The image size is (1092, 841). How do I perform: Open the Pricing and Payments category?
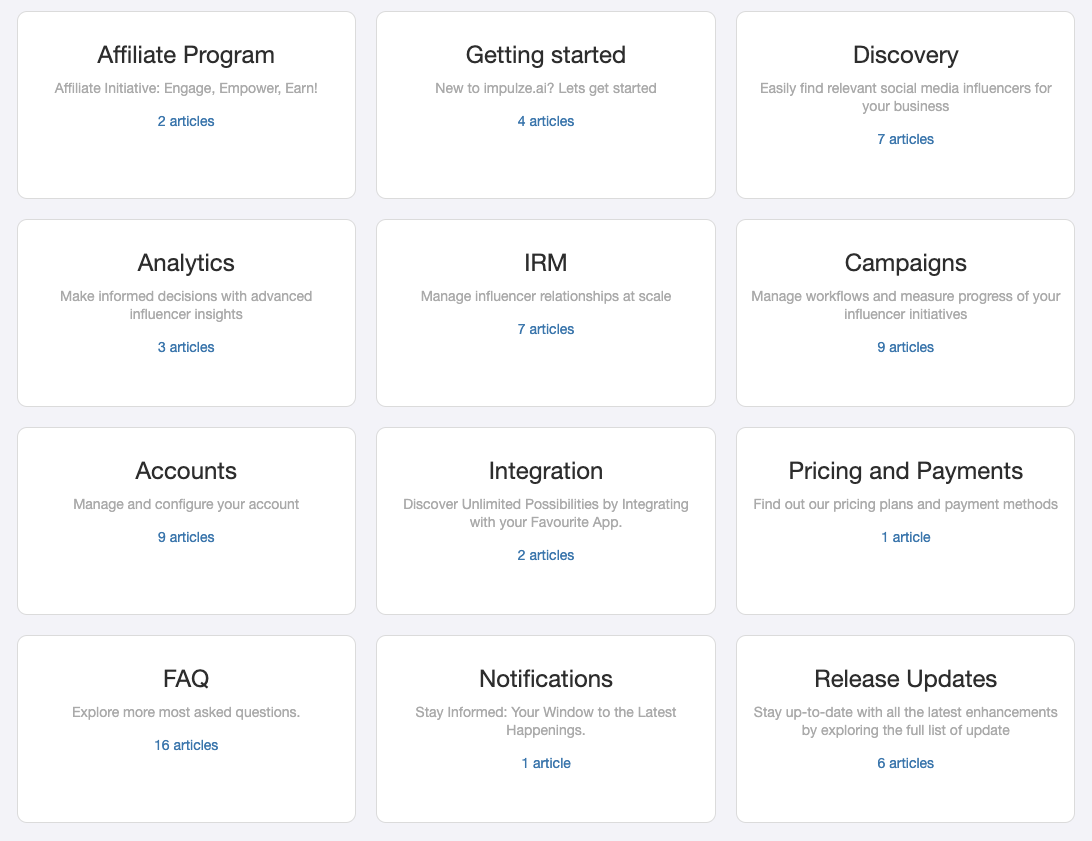(x=904, y=471)
